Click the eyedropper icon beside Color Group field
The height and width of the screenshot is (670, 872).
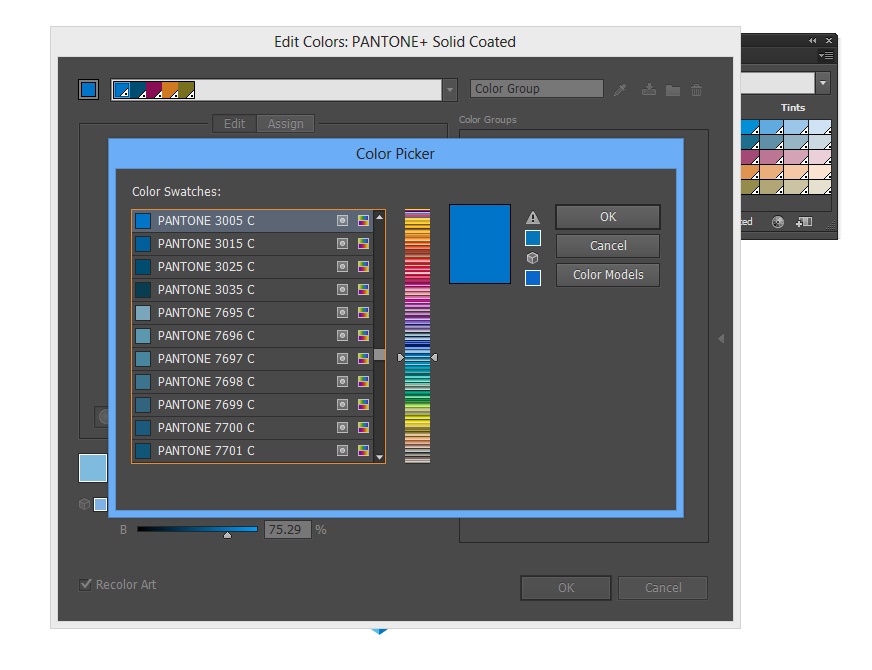(x=620, y=90)
